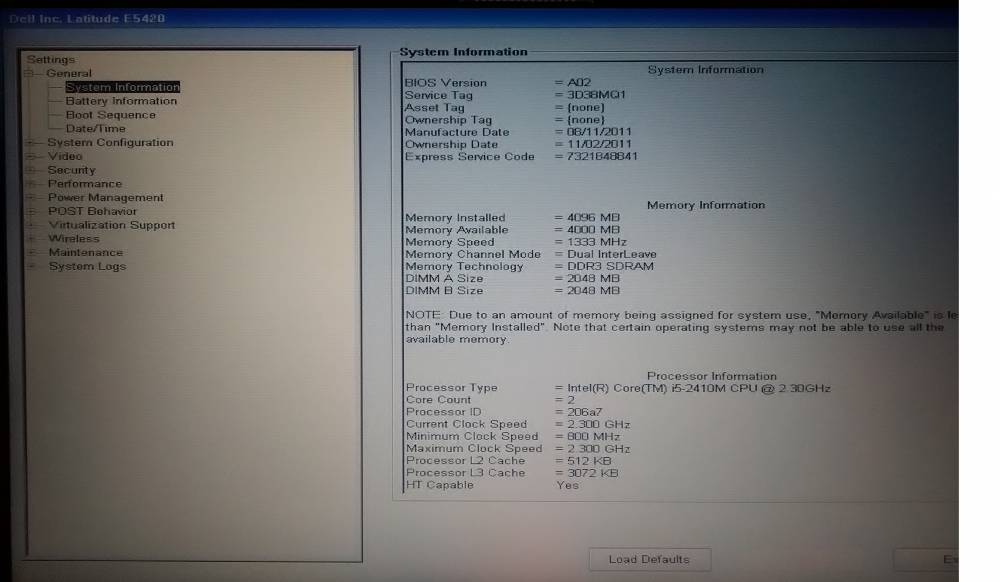Screen dimensions: 1000x582
Task: Click the Memory Information section heading
Action: pyautogui.click(x=706, y=205)
